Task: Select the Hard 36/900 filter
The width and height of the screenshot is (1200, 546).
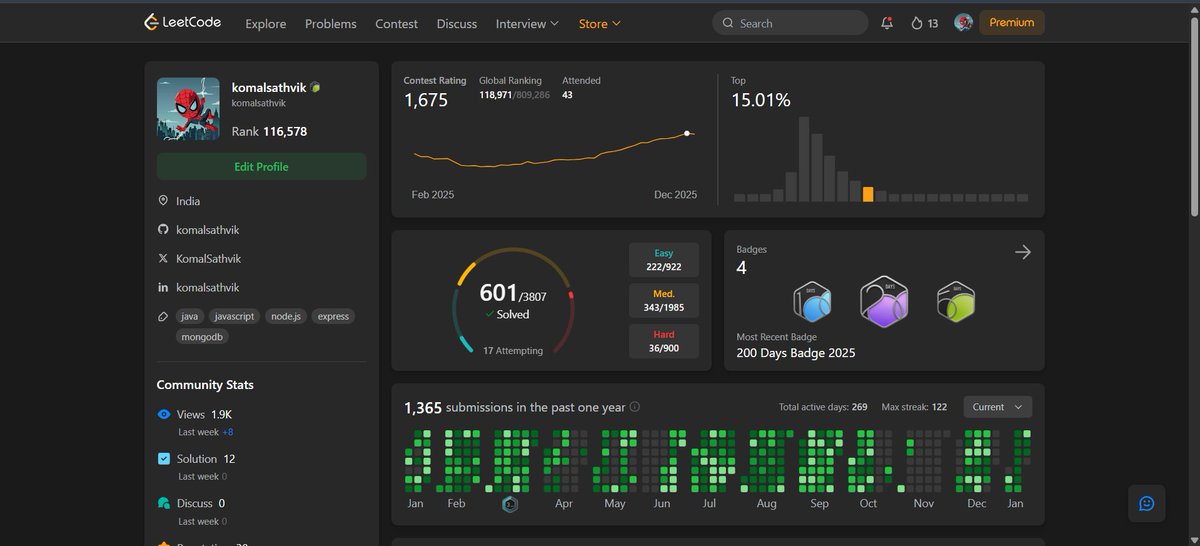Action: click(664, 341)
